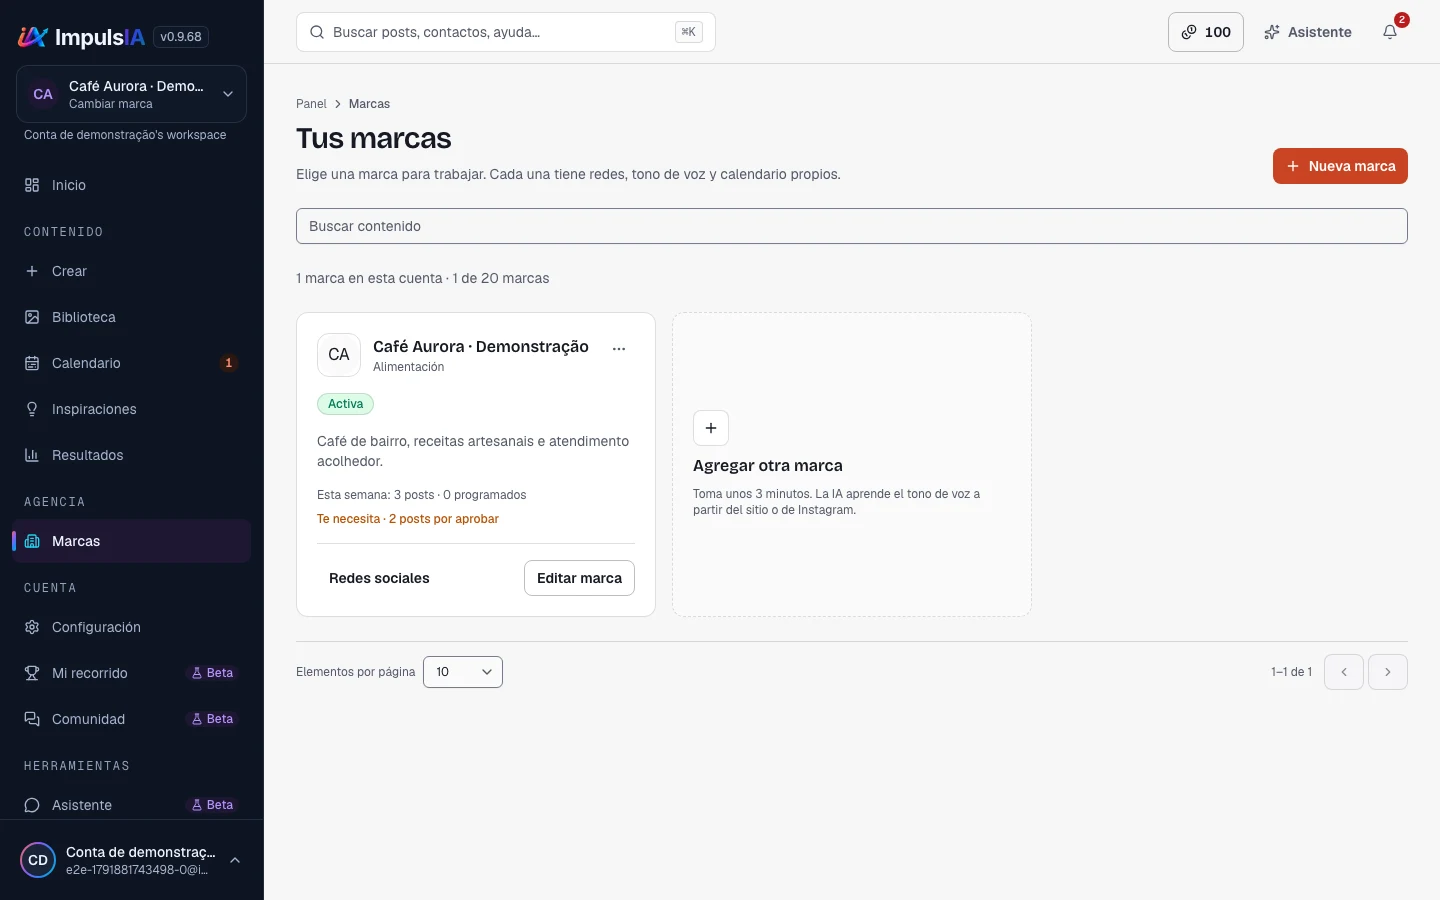Open the Café Aurora card options menu

tap(619, 349)
